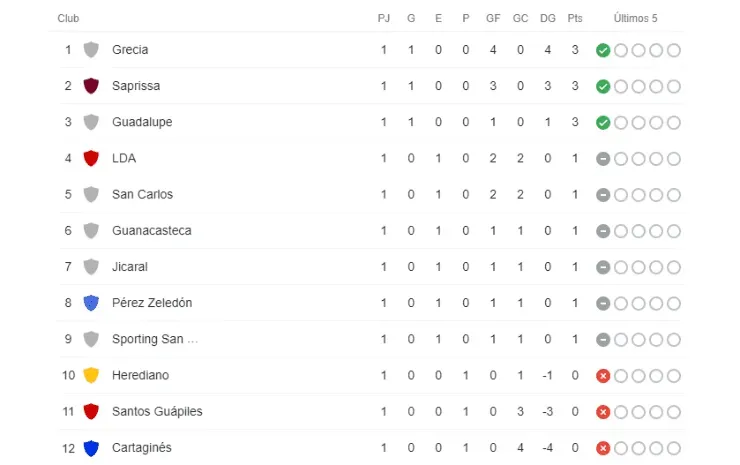
Task: Click Grecia's green win checkmark icon
Action: 602,50
